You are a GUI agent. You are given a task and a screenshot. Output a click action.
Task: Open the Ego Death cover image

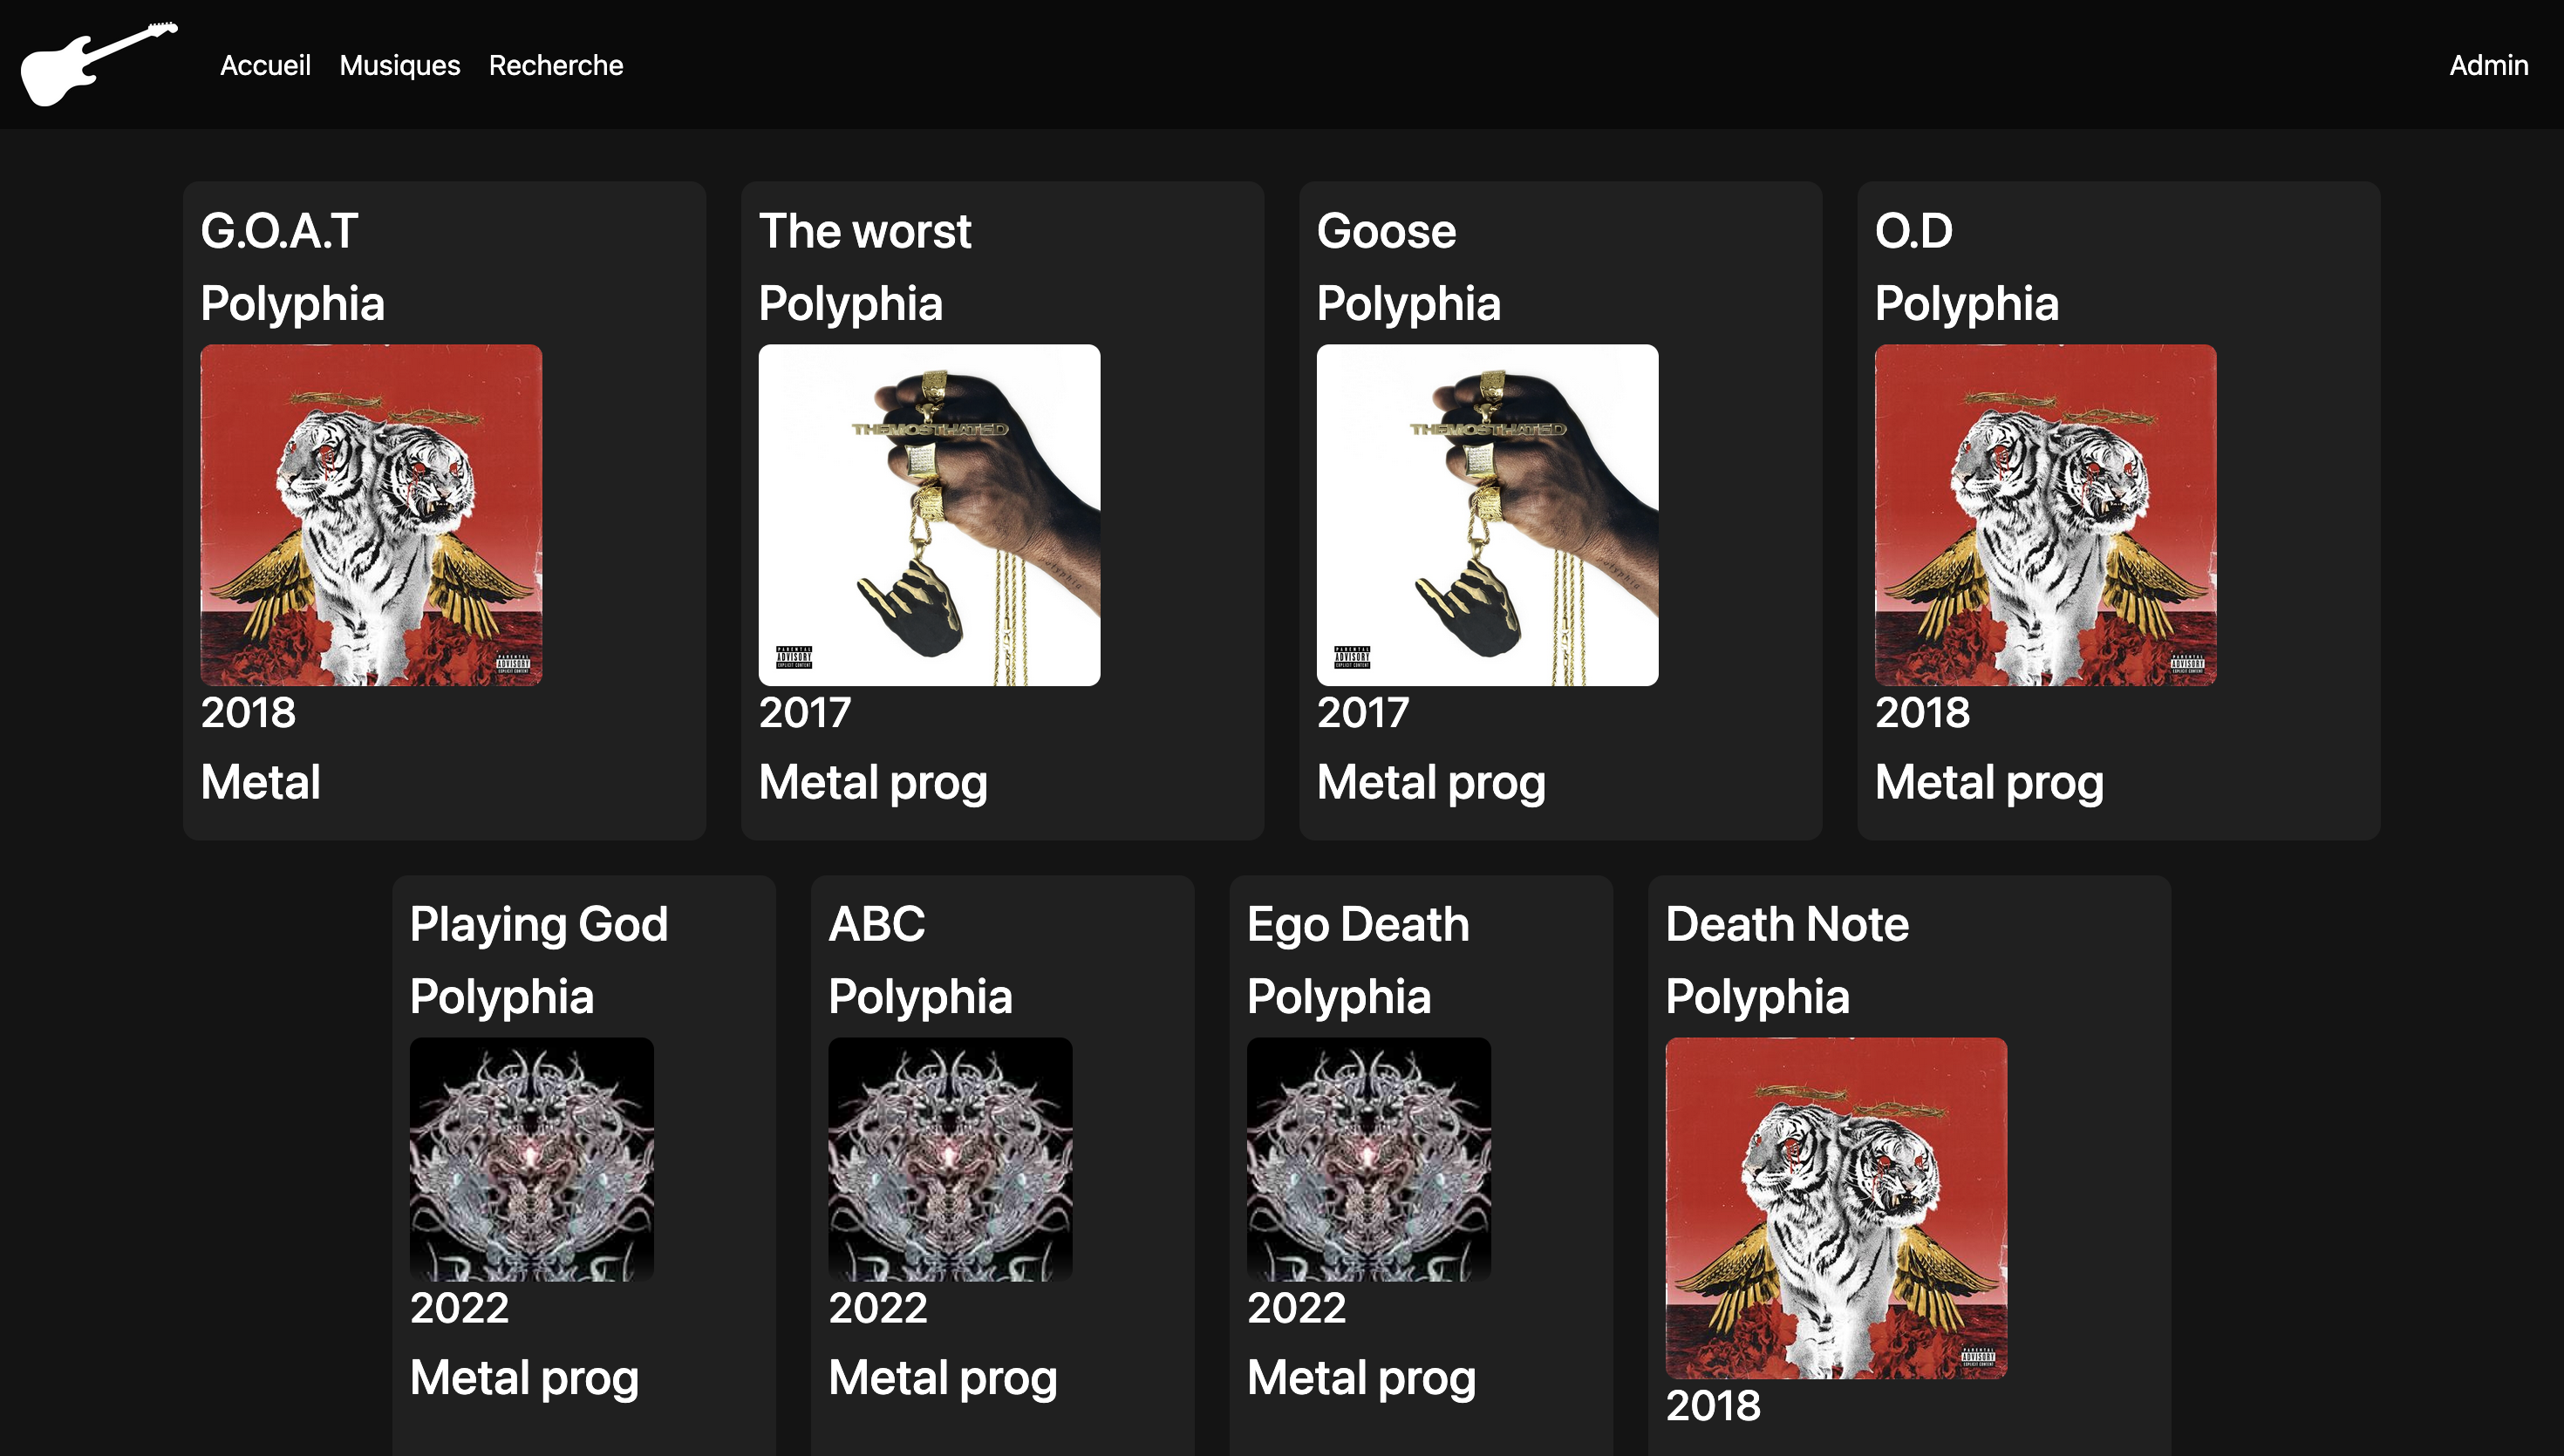pyautogui.click(x=1369, y=1160)
